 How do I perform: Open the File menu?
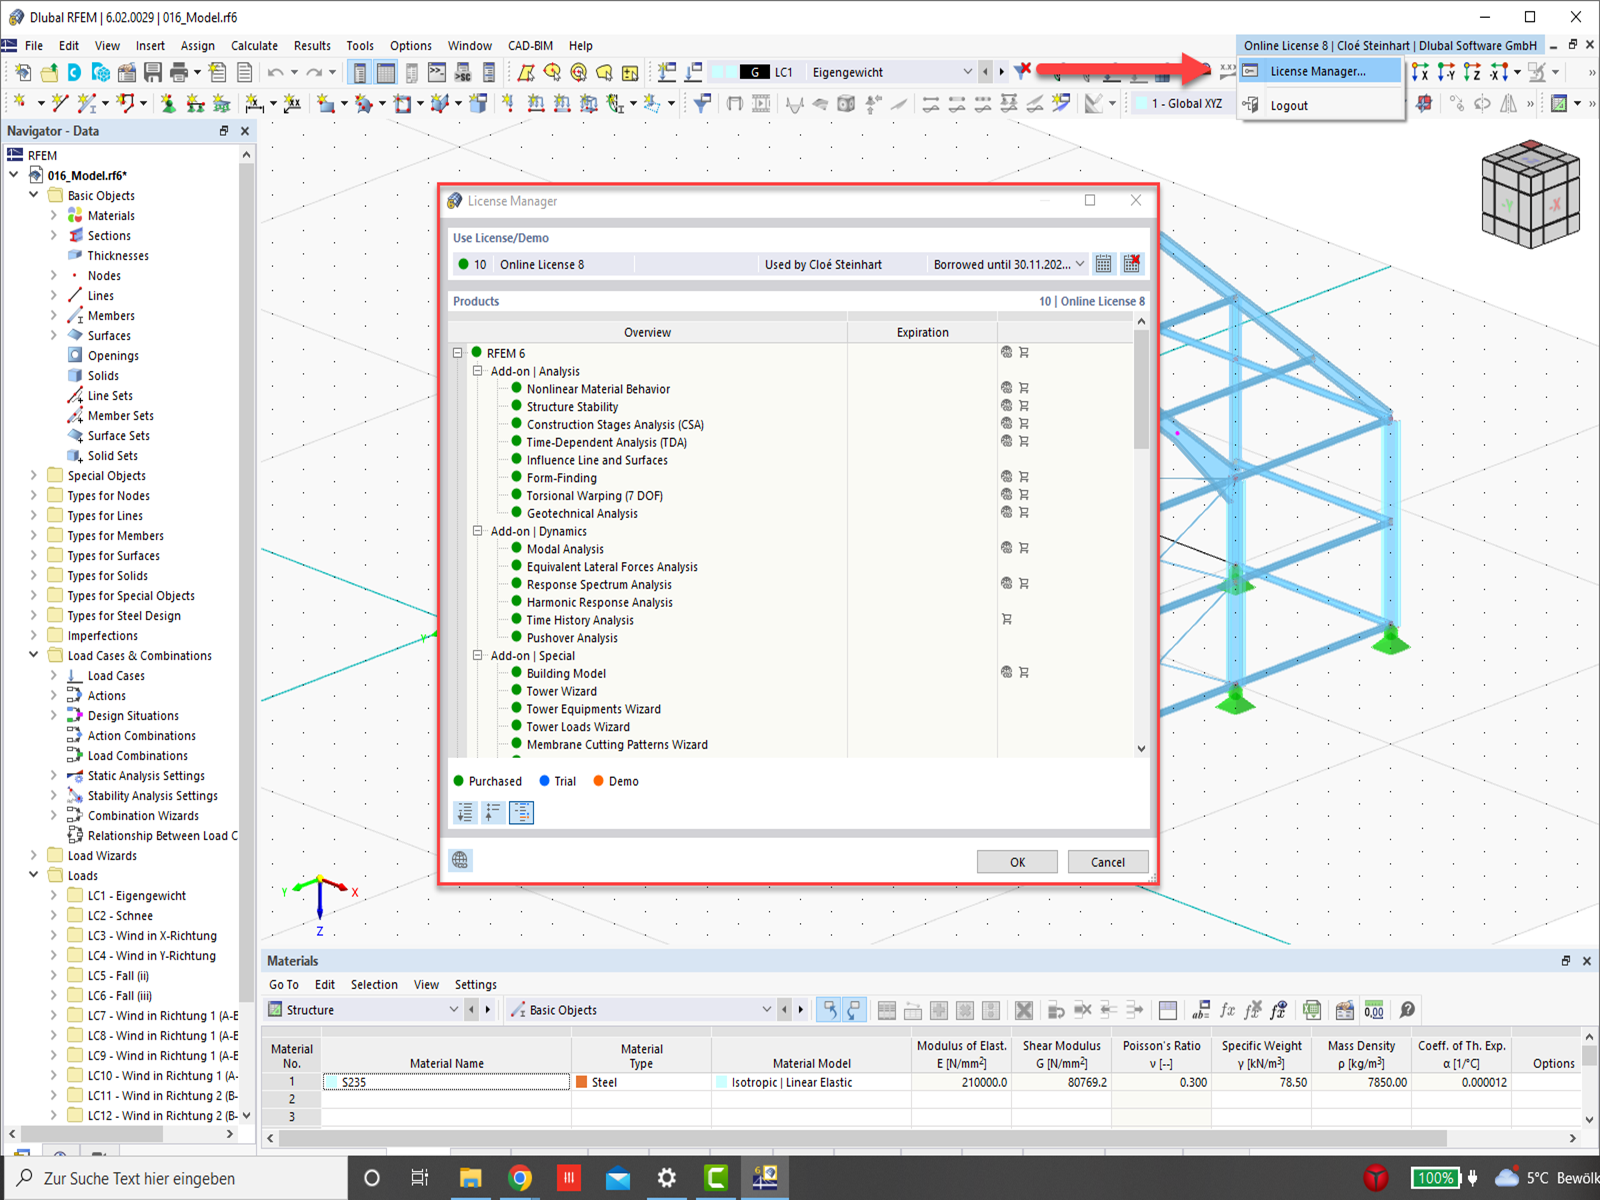click(34, 46)
